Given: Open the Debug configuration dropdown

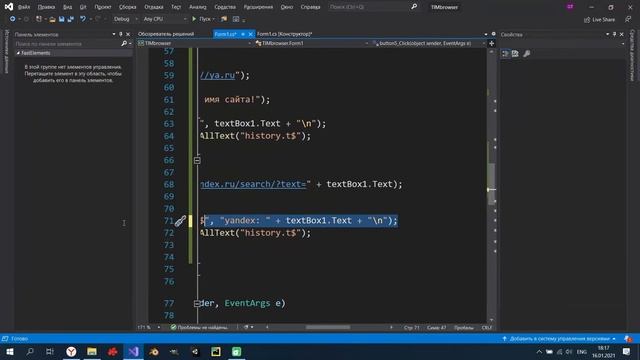Looking at the screenshot, I should [125, 19].
